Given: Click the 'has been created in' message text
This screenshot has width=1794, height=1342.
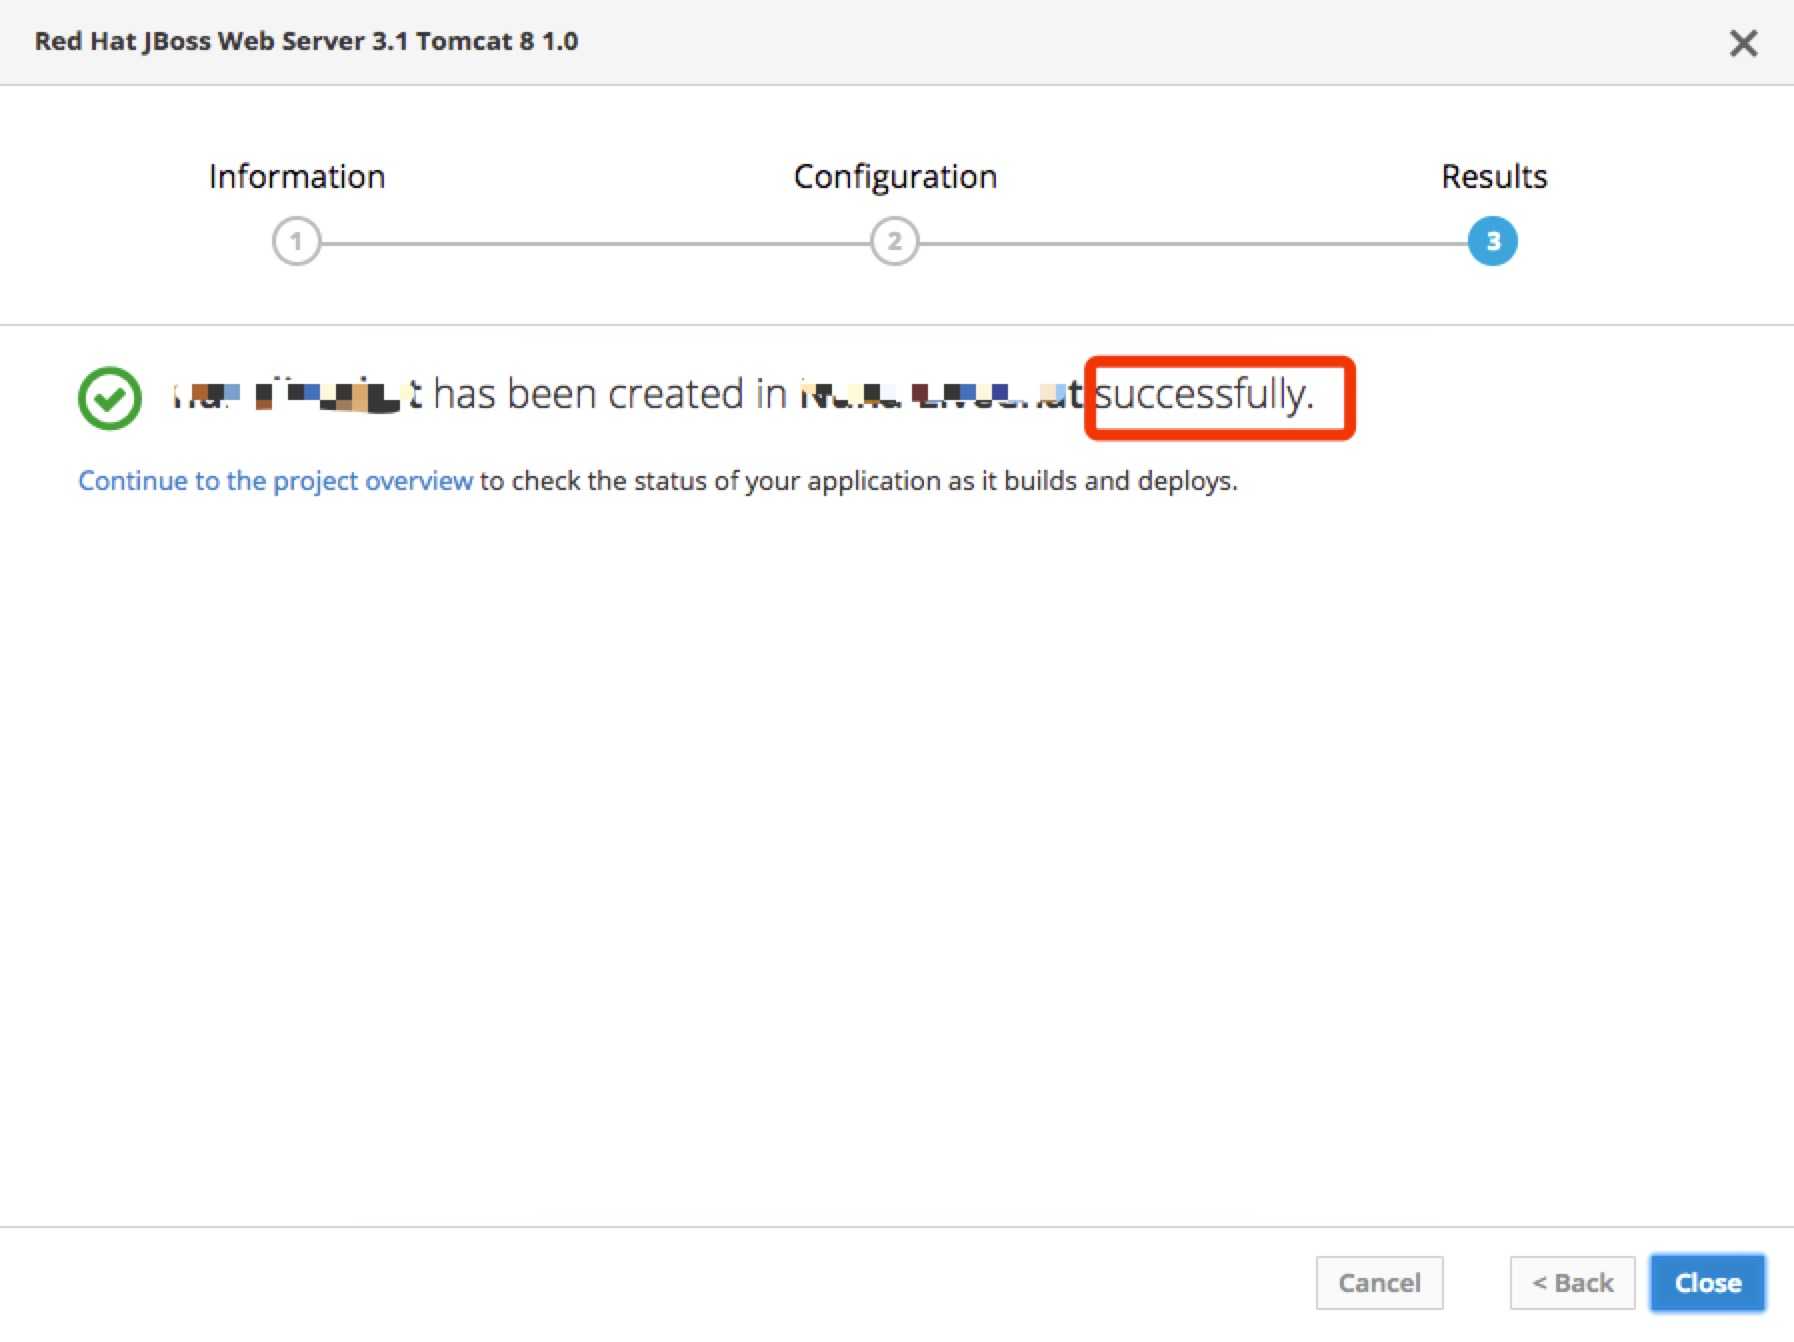Looking at the screenshot, I should point(610,394).
